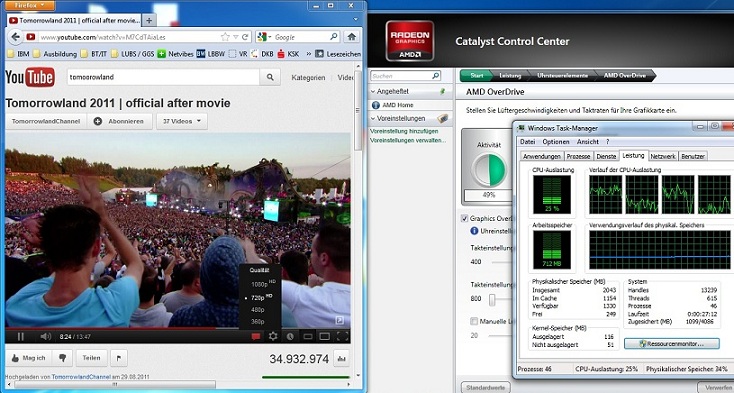734x393 pixels.
Task: Enter fullscreen mode on the video
Action: pos(343,336)
